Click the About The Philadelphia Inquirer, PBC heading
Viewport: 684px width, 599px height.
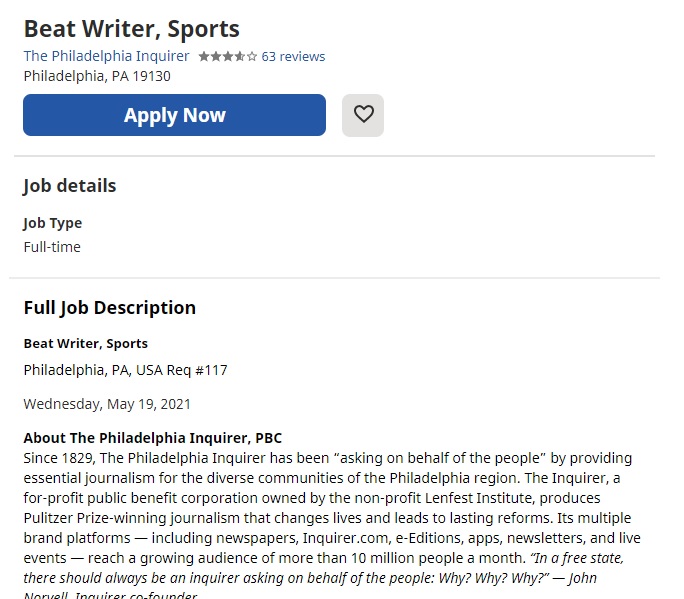point(153,438)
